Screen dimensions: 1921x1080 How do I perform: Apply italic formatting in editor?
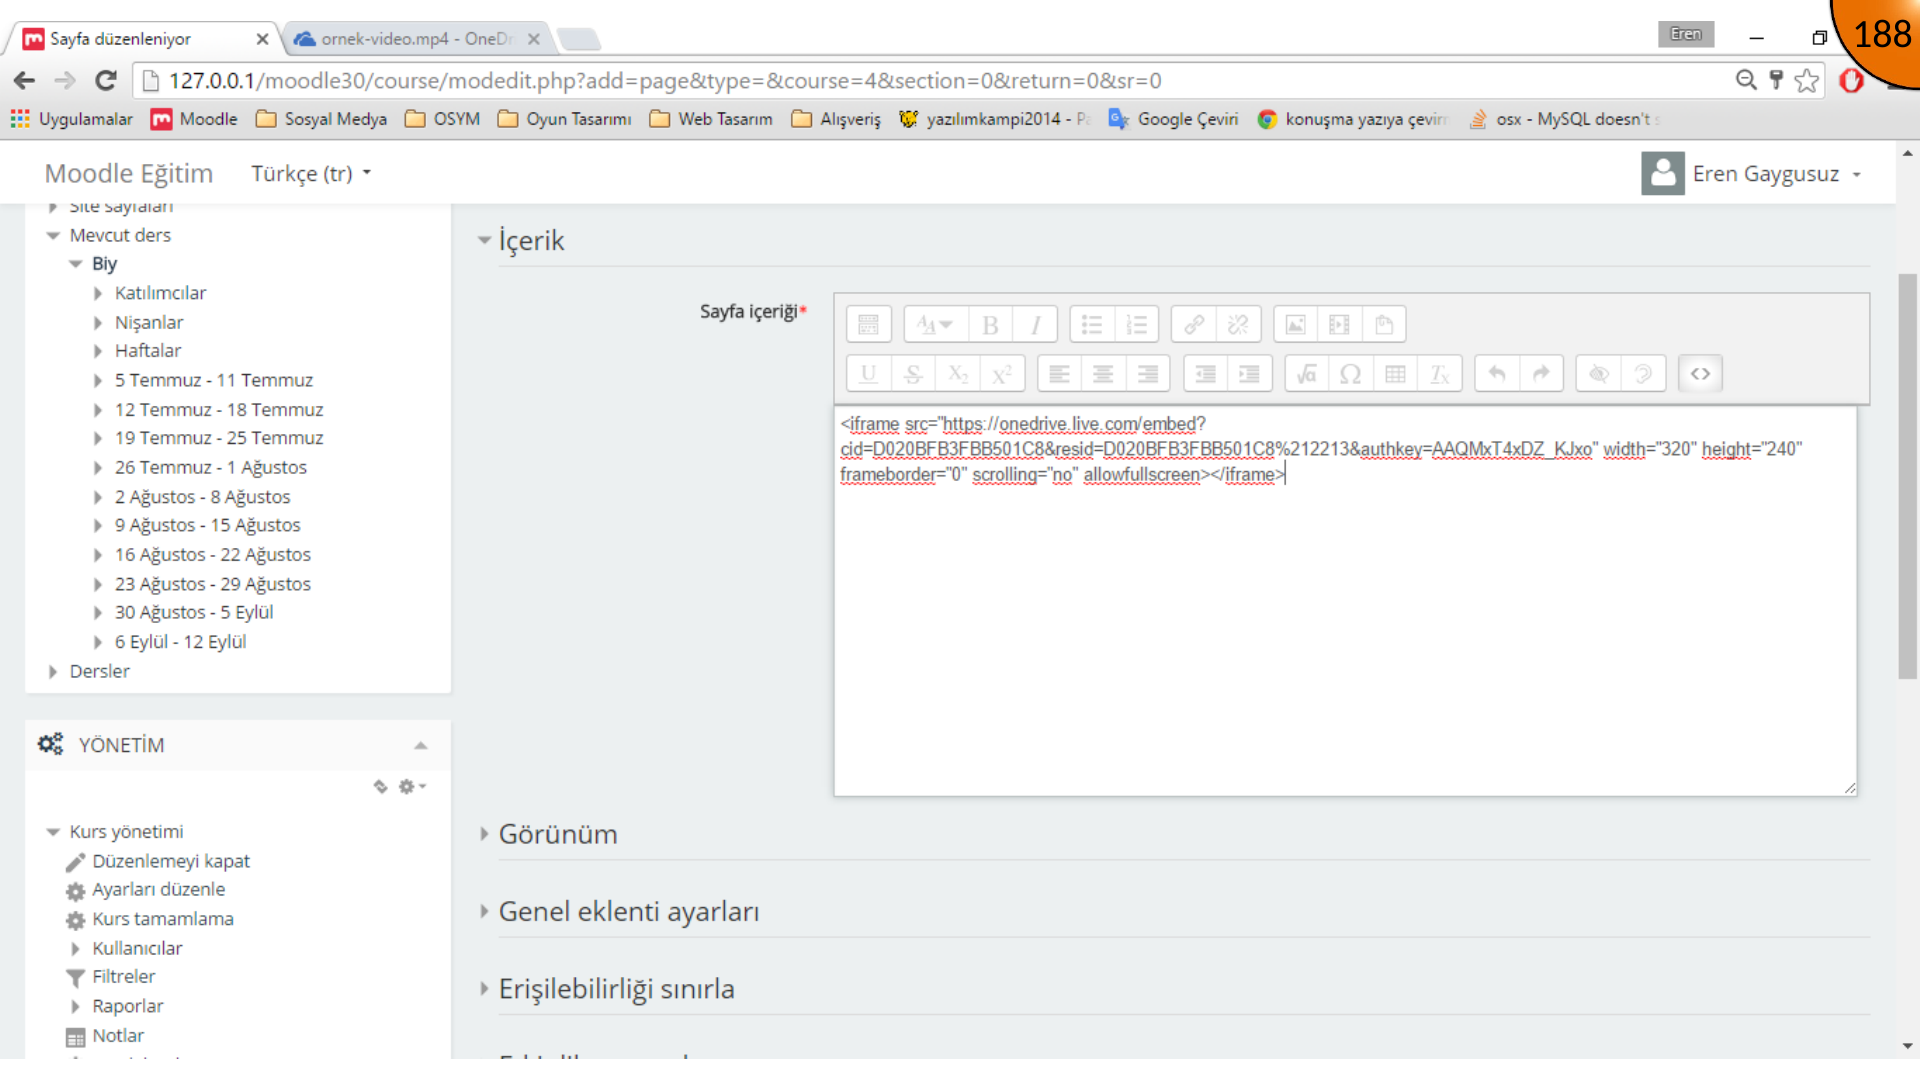click(1035, 325)
